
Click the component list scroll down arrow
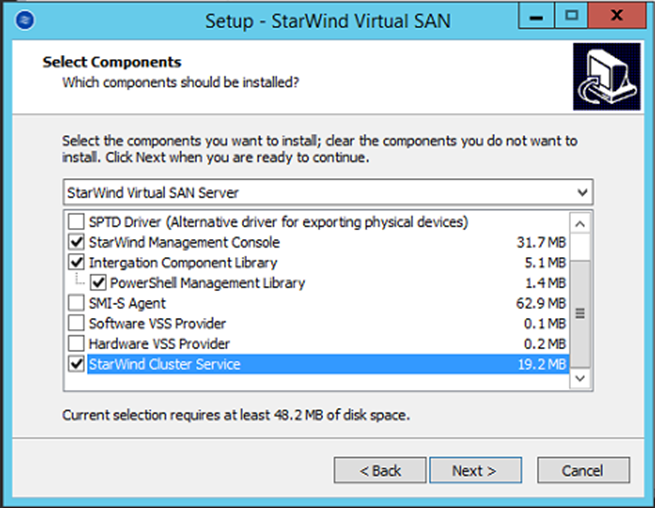580,378
